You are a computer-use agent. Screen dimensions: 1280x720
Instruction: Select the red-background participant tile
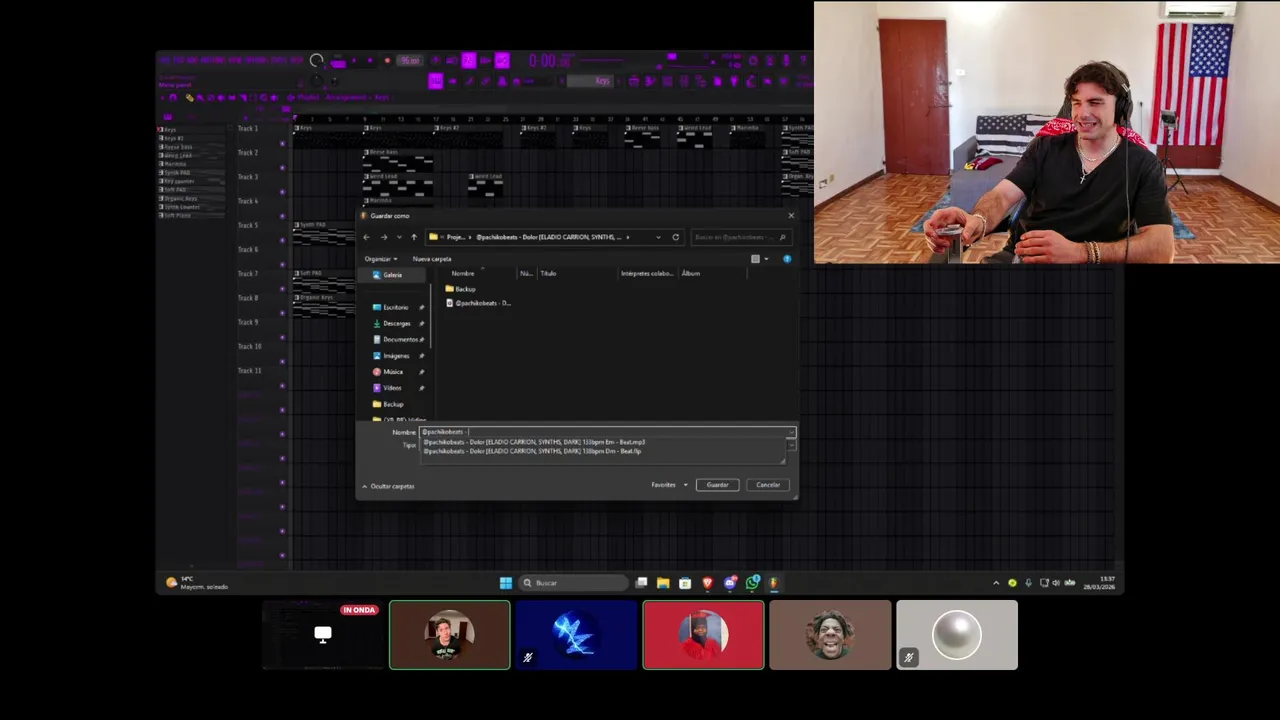[x=703, y=635]
